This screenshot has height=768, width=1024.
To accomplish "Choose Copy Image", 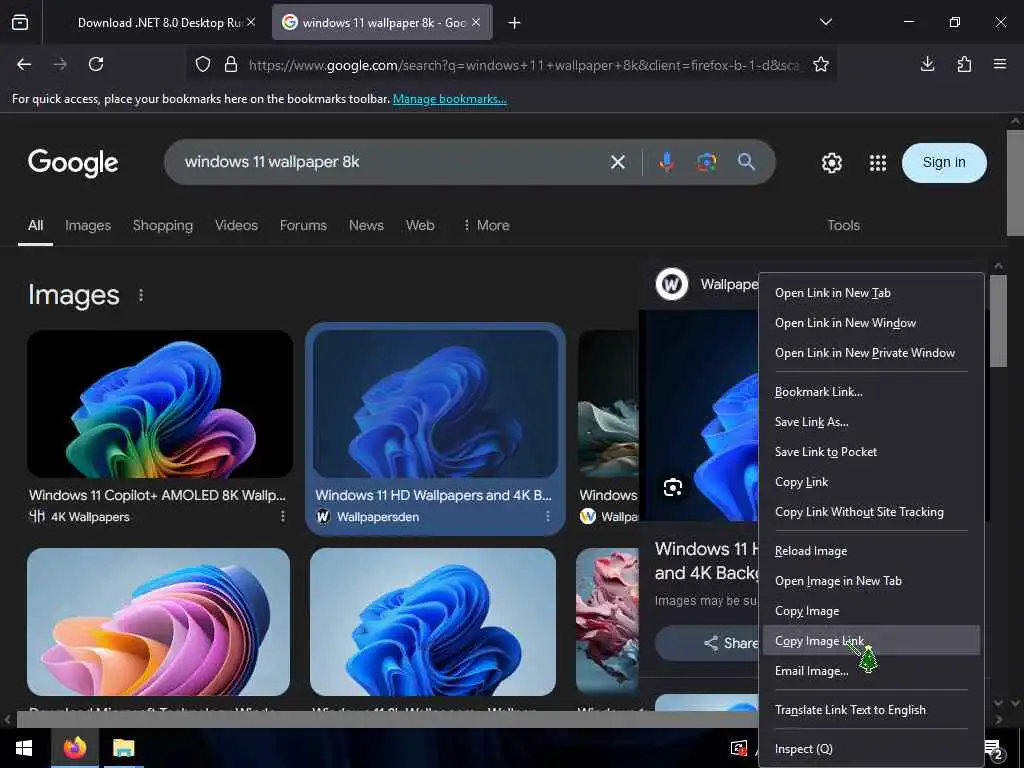I will pyautogui.click(x=871, y=611).
